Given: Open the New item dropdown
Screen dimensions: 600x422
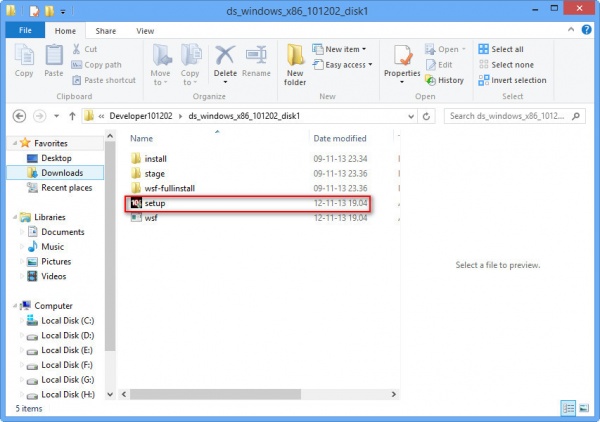Looking at the screenshot, I should (x=339, y=49).
